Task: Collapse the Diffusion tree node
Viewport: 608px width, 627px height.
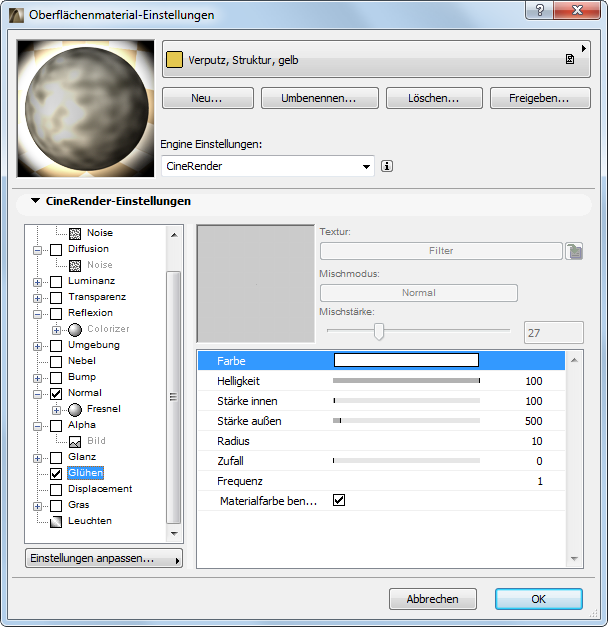Action: click(37, 250)
